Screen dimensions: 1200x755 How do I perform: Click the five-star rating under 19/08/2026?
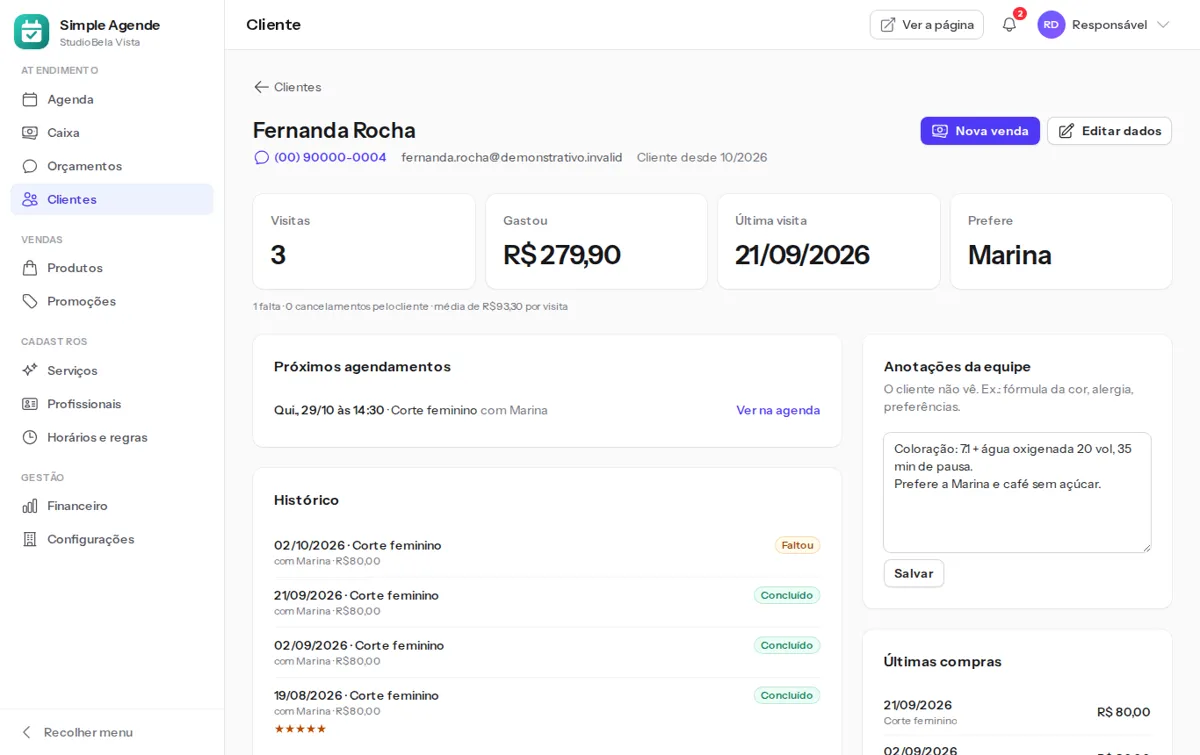(x=300, y=728)
